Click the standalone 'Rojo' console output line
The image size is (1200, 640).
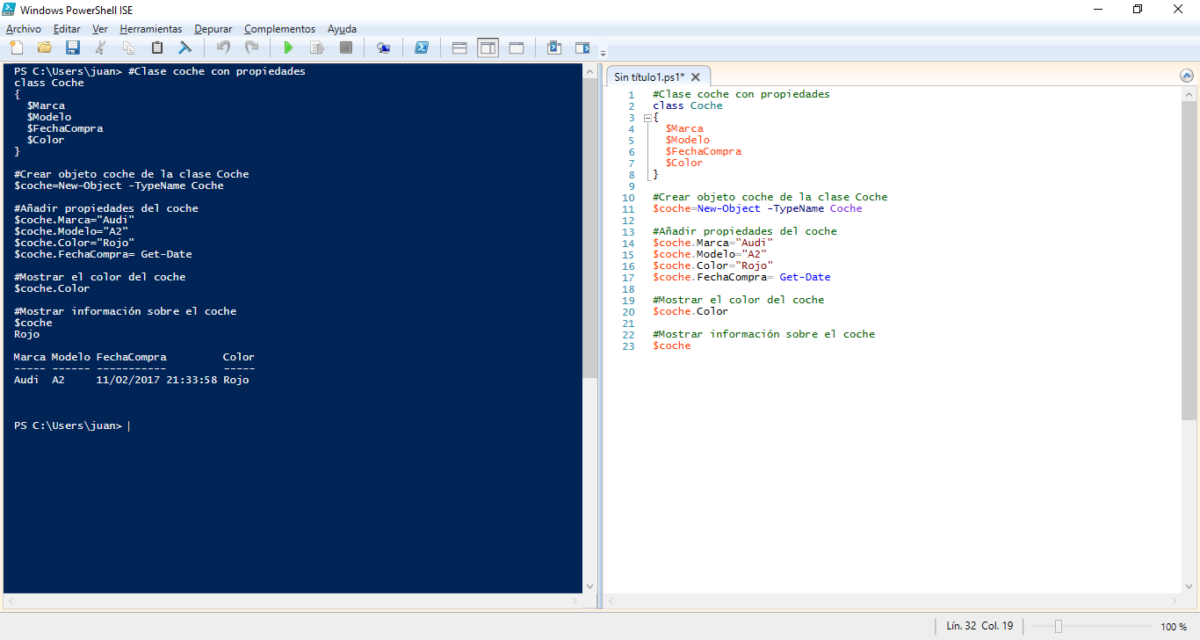(x=27, y=334)
